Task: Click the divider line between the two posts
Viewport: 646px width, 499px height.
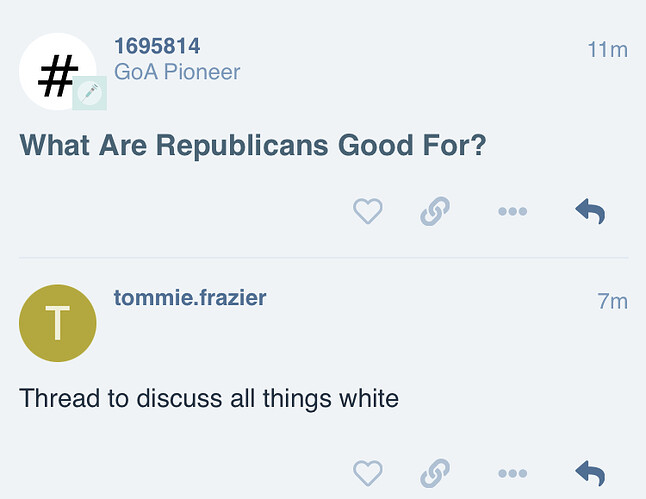Action: point(323,258)
